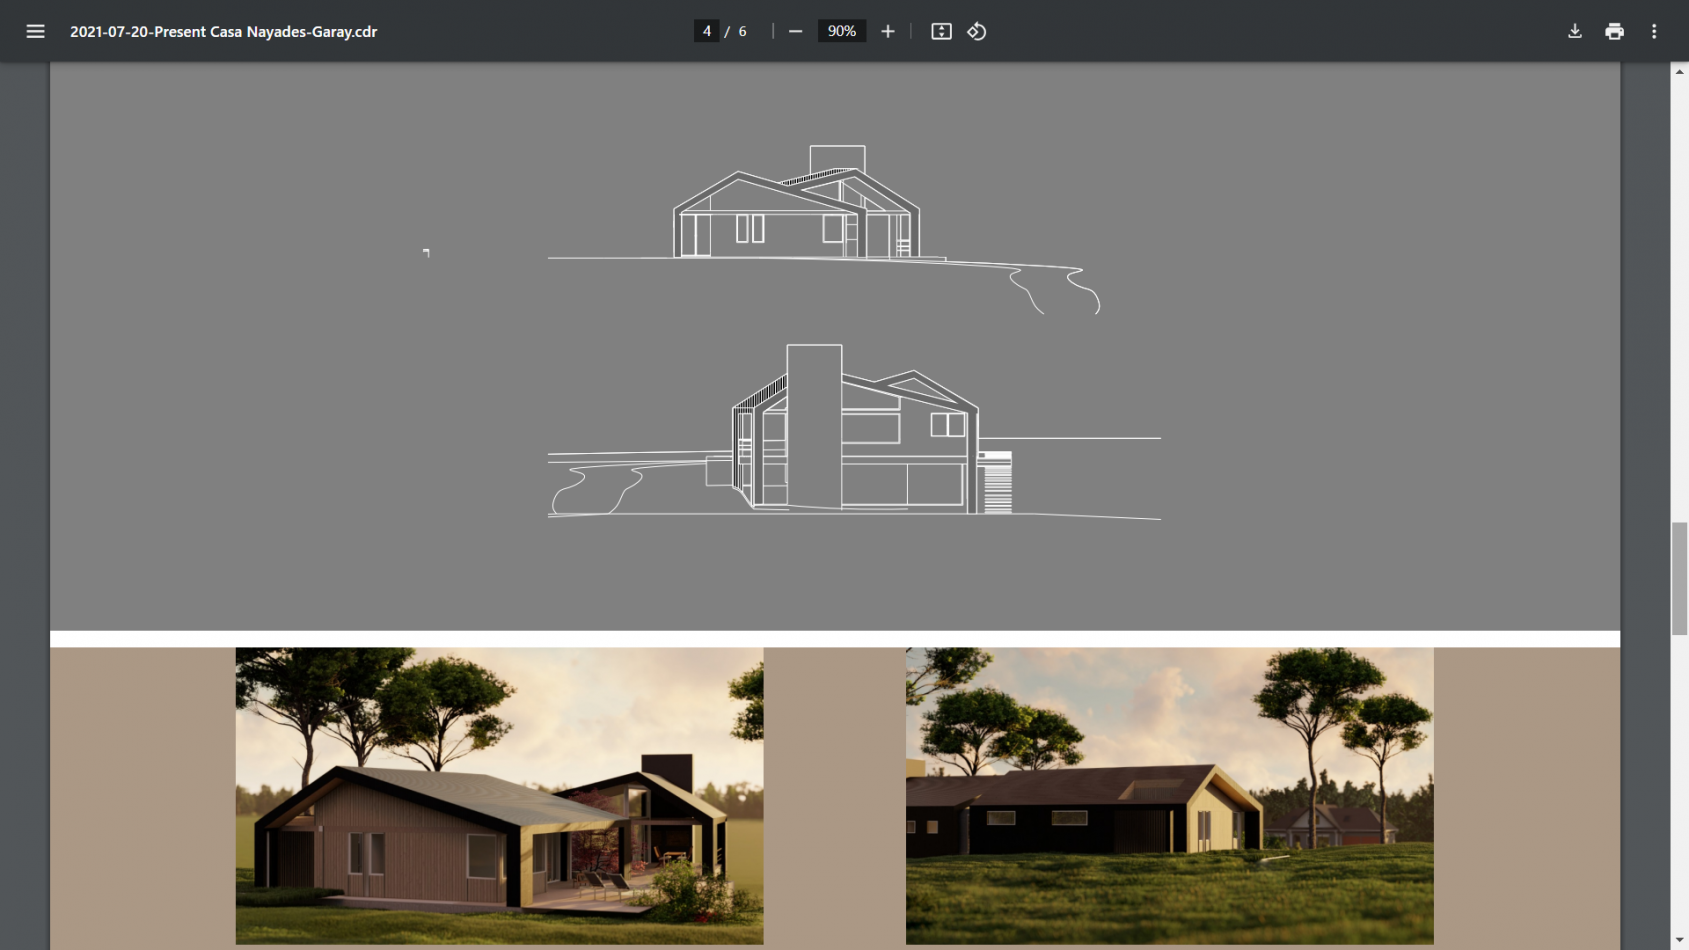
Task: Click the vertical scrollbar thumb
Action: pos(1680,578)
